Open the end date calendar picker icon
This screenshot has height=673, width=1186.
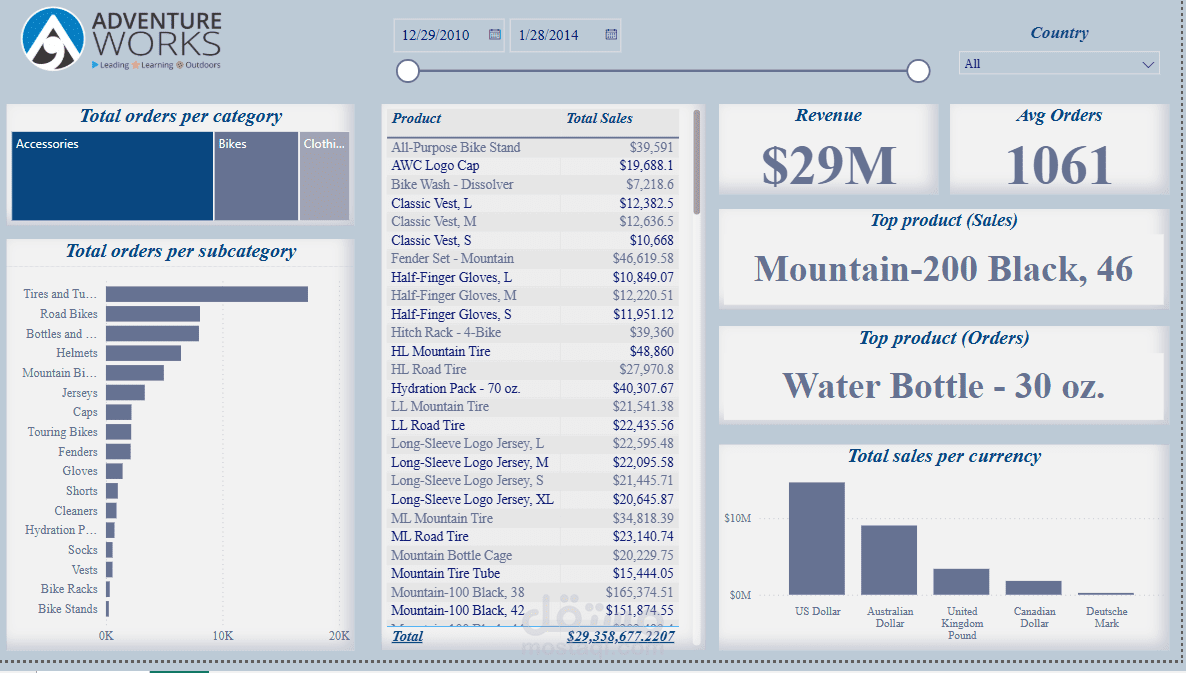611,35
